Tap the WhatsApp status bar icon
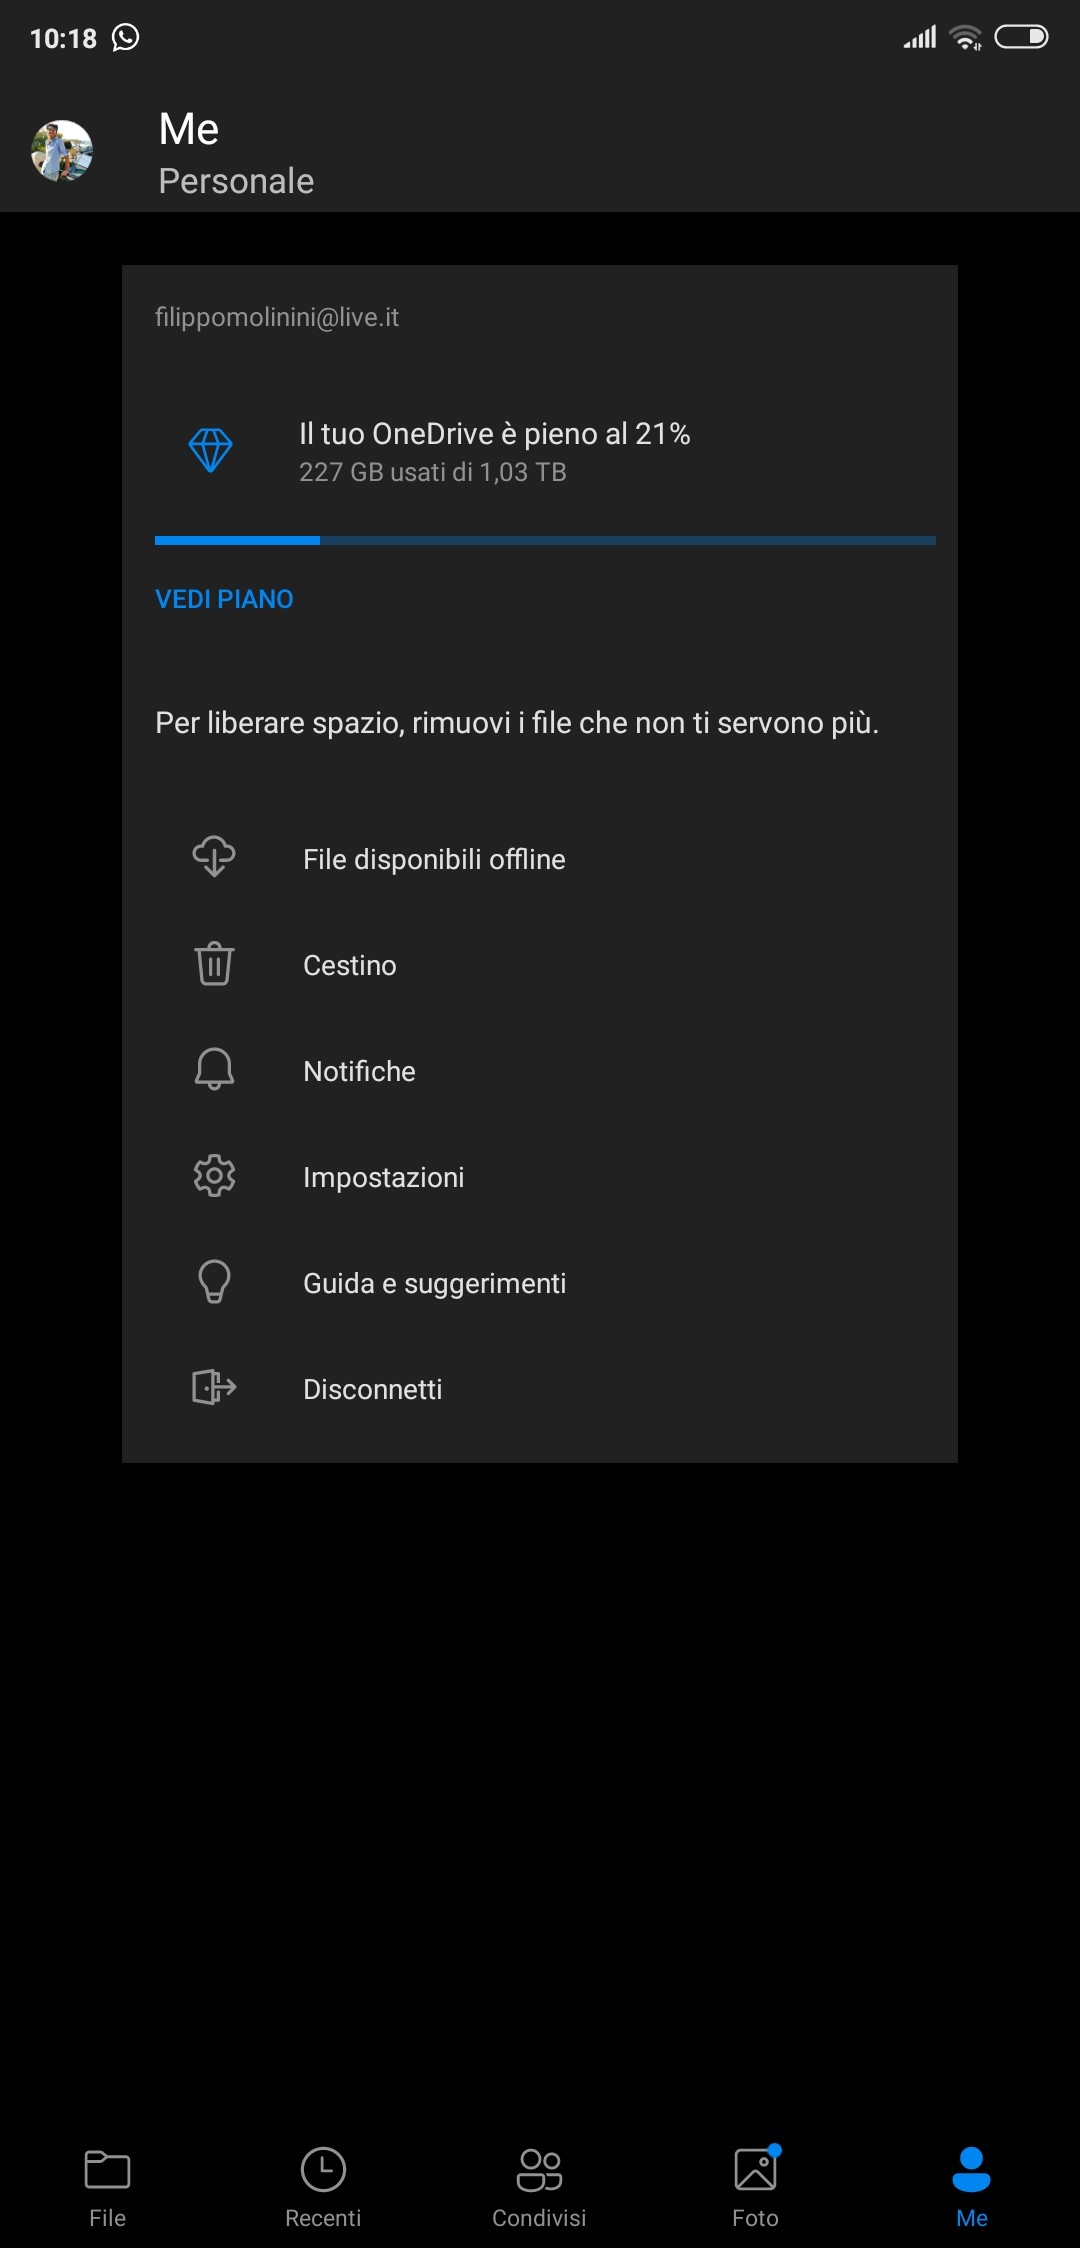The height and width of the screenshot is (2248, 1080). pyautogui.click(x=125, y=38)
